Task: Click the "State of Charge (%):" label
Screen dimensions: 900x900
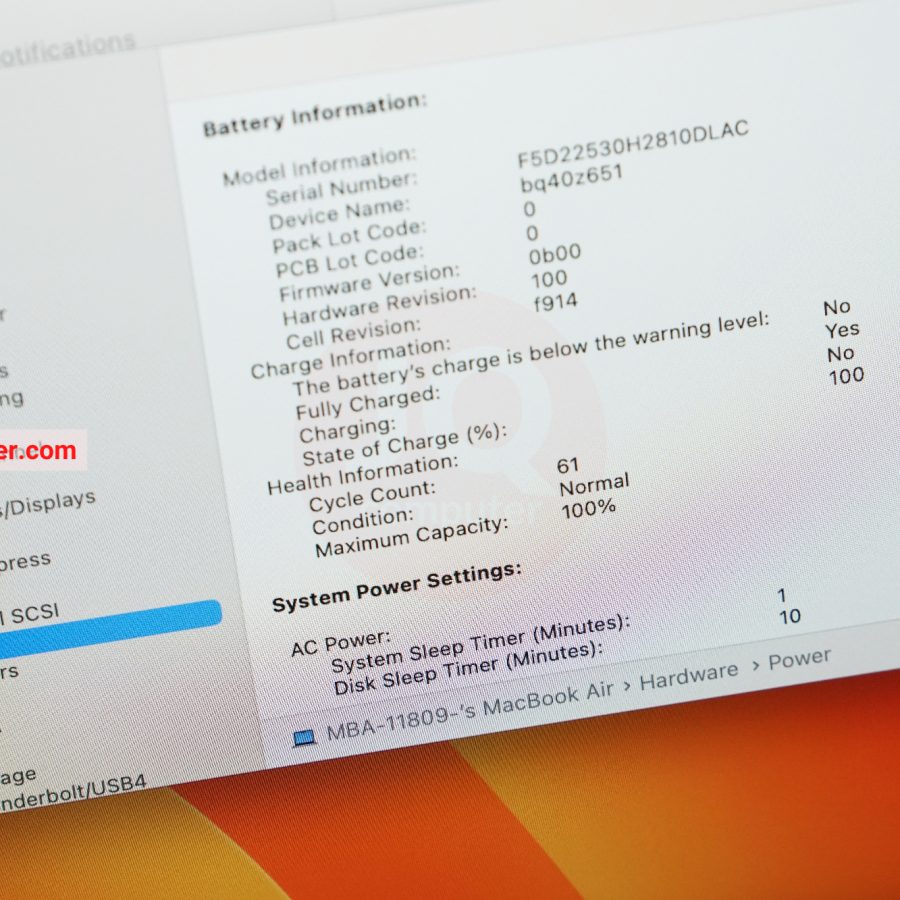Action: click(x=405, y=445)
